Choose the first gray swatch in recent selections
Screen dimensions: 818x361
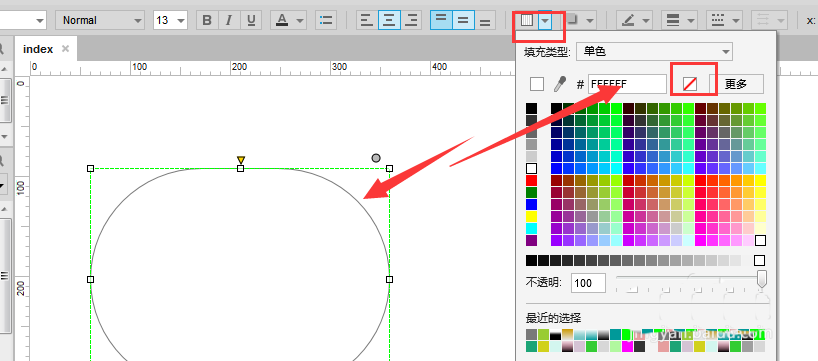(532, 334)
